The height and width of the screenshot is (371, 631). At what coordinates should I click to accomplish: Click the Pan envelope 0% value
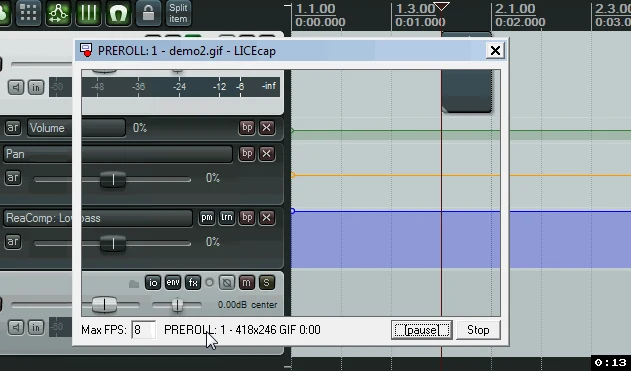(x=212, y=178)
